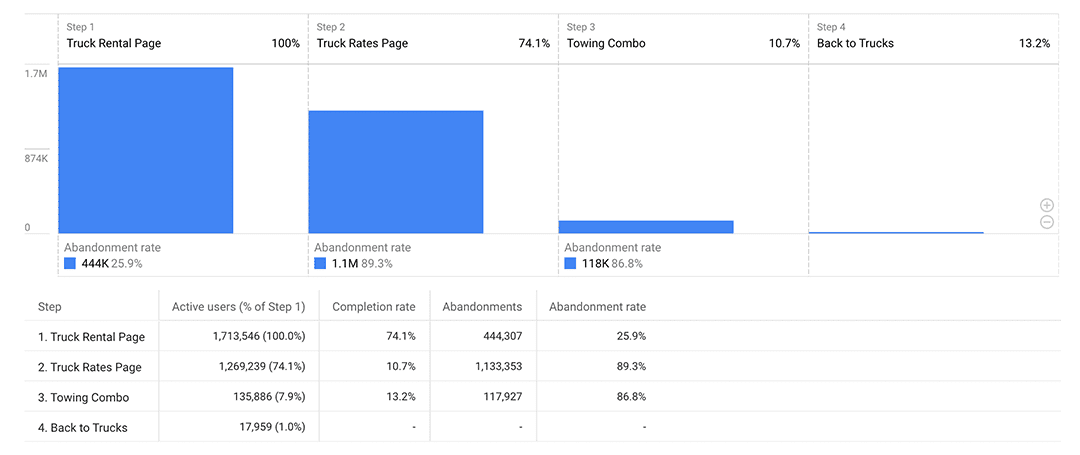Click the zoom out minus icon
Image resolution: width=1080 pixels, height=455 pixels.
[x=1047, y=222]
